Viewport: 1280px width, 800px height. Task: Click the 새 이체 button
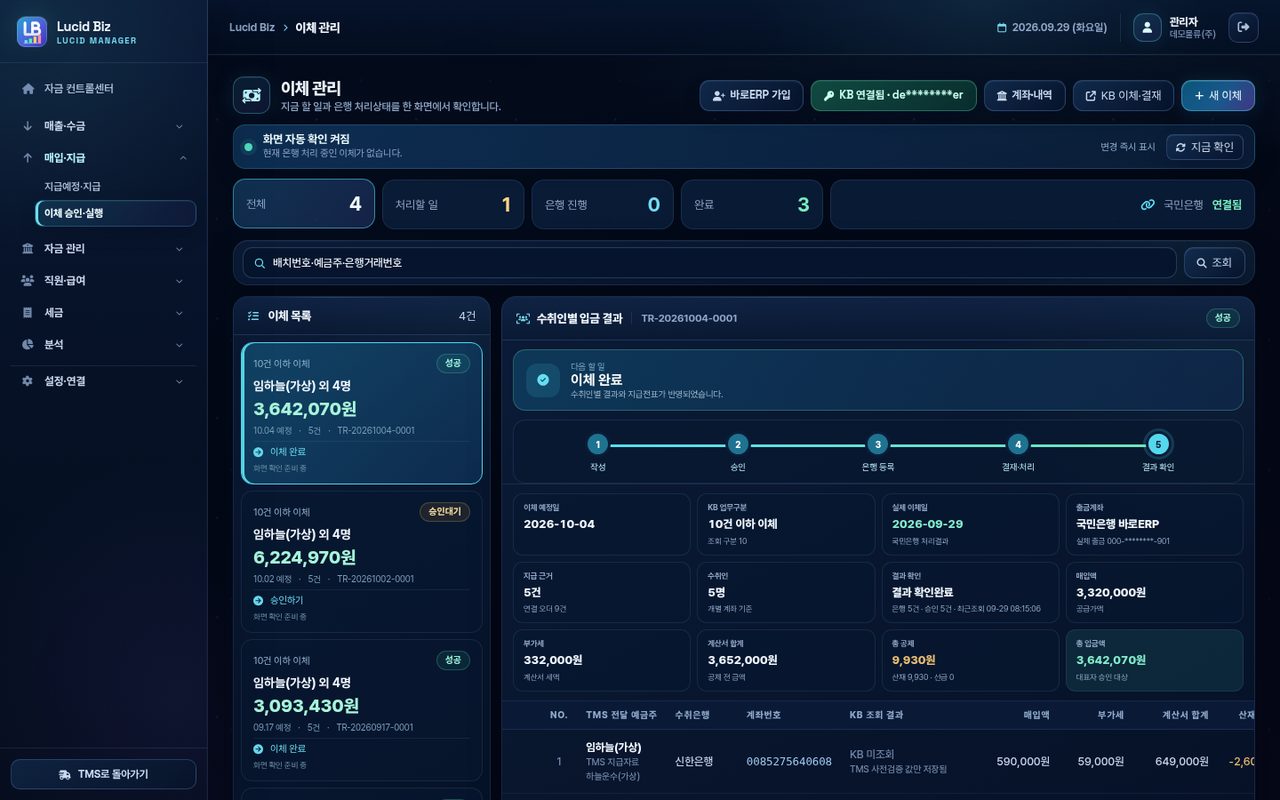tap(1217, 96)
